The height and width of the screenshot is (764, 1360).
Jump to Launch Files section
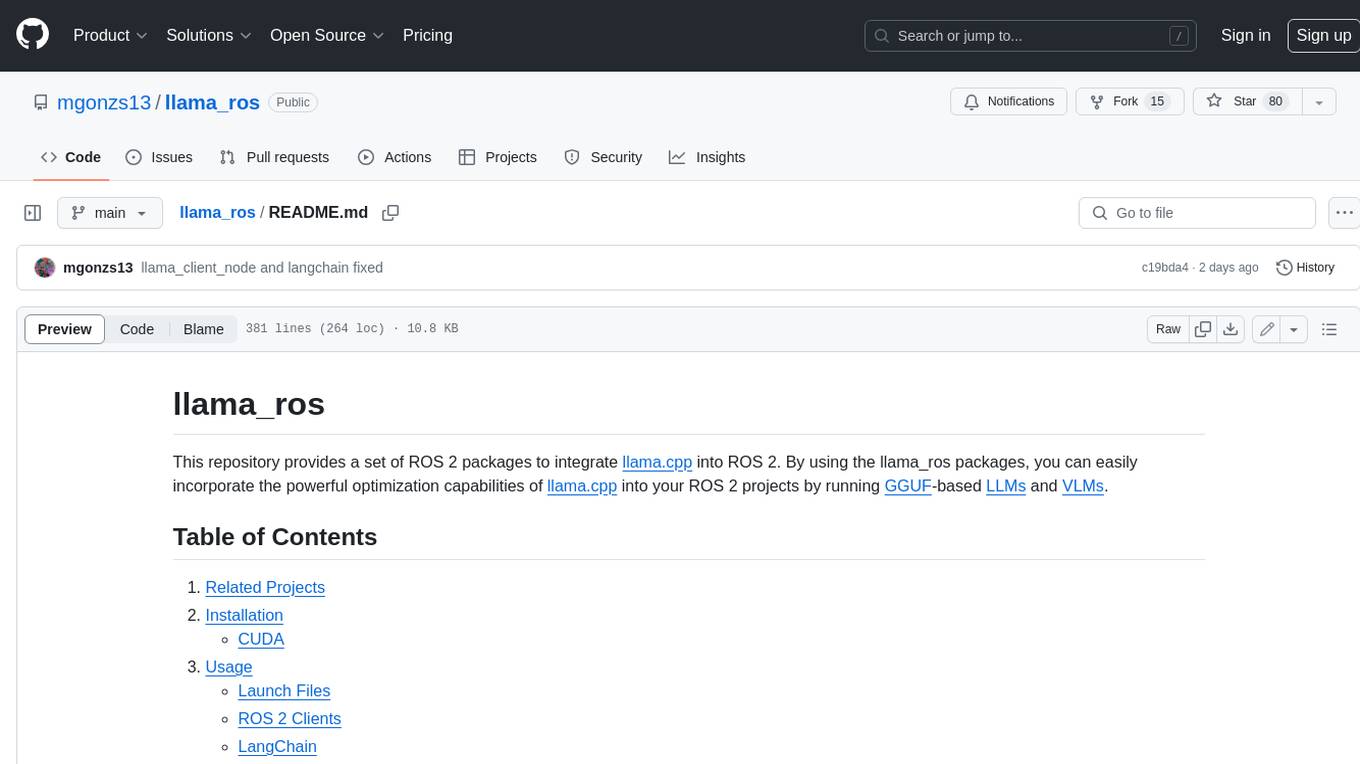click(284, 691)
